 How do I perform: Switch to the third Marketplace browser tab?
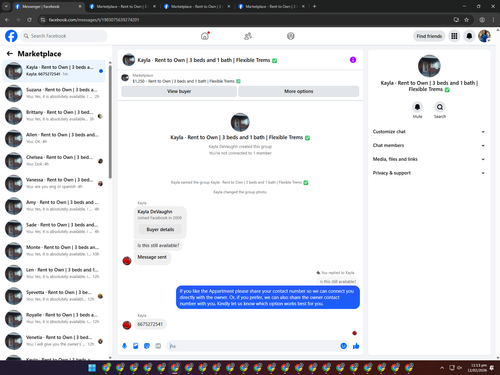[x=197, y=6]
